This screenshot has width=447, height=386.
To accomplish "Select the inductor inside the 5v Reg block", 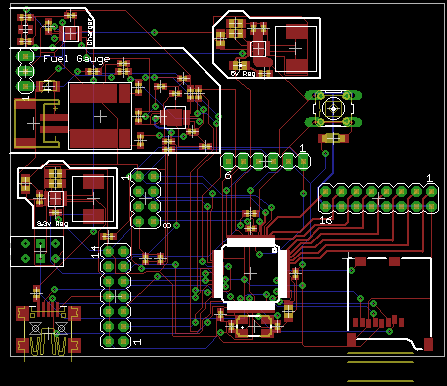I will pyautogui.click(x=296, y=49).
